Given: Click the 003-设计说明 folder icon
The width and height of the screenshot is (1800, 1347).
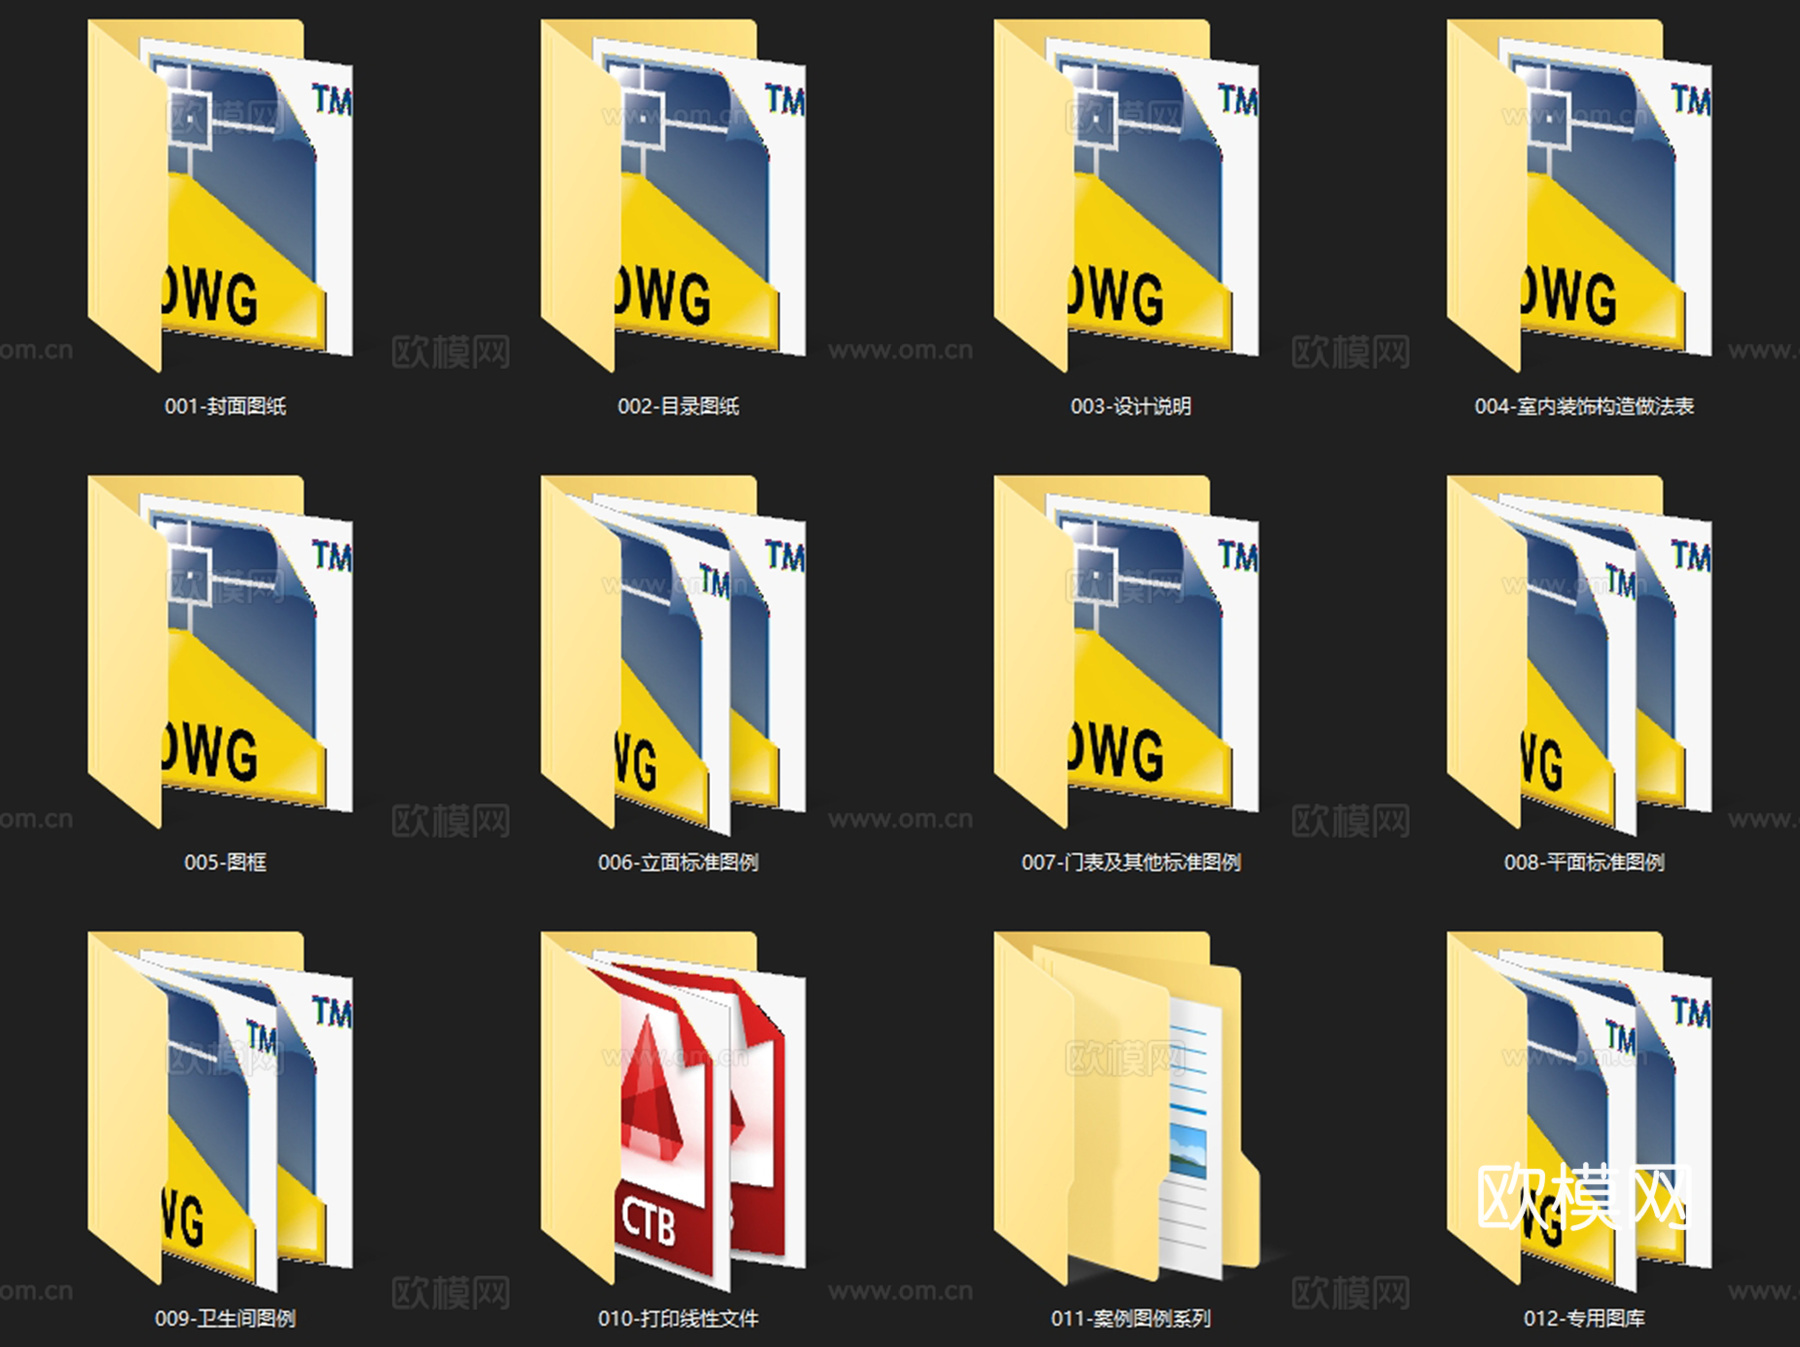Looking at the screenshot, I should pos(1127,195).
